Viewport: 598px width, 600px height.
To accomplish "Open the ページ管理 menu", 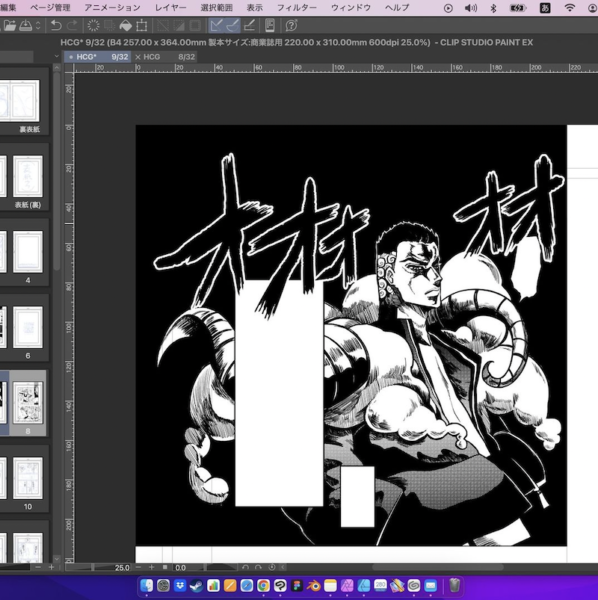I will (x=50, y=7).
